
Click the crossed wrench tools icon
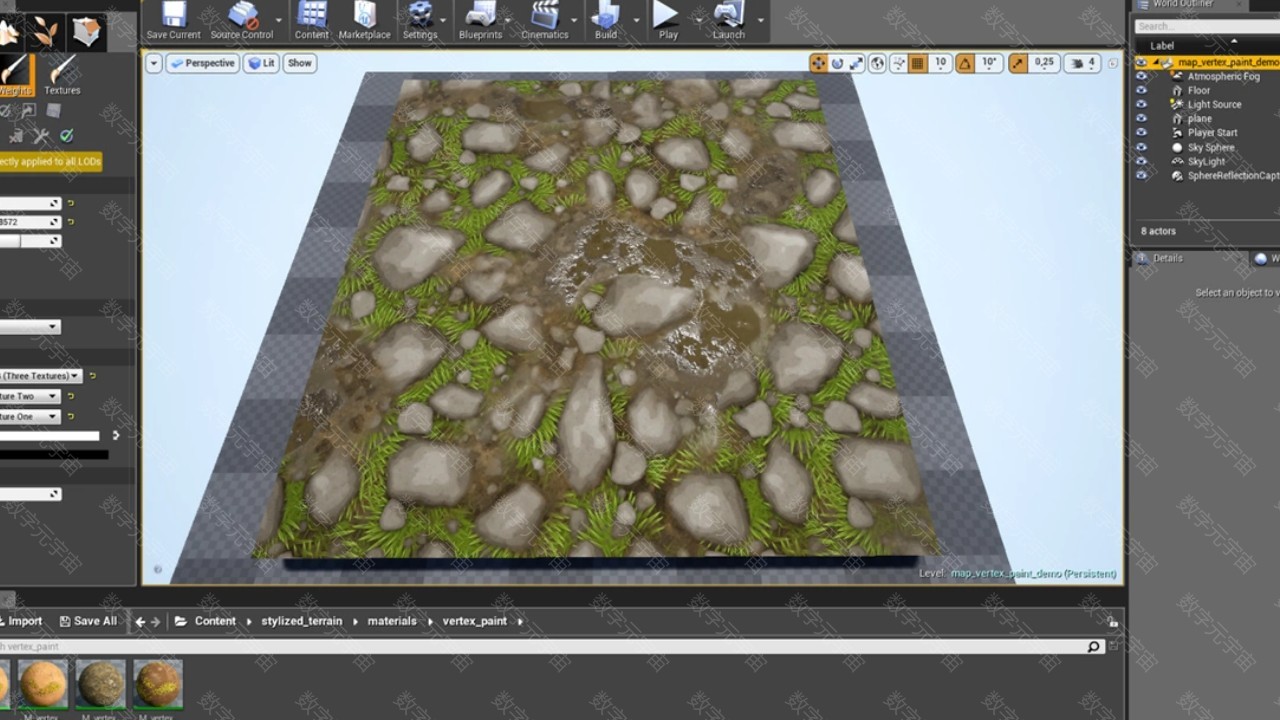(x=41, y=136)
